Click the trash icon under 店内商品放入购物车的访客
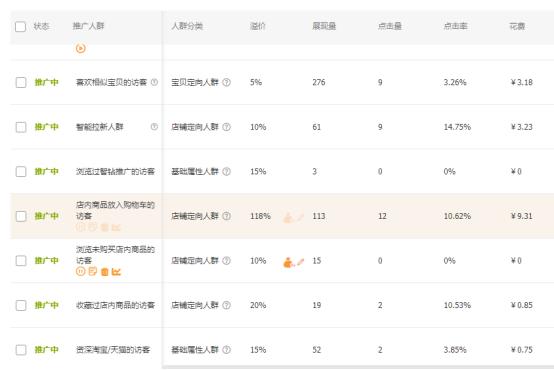Viewport: 554px width, 370px height. (x=105, y=227)
